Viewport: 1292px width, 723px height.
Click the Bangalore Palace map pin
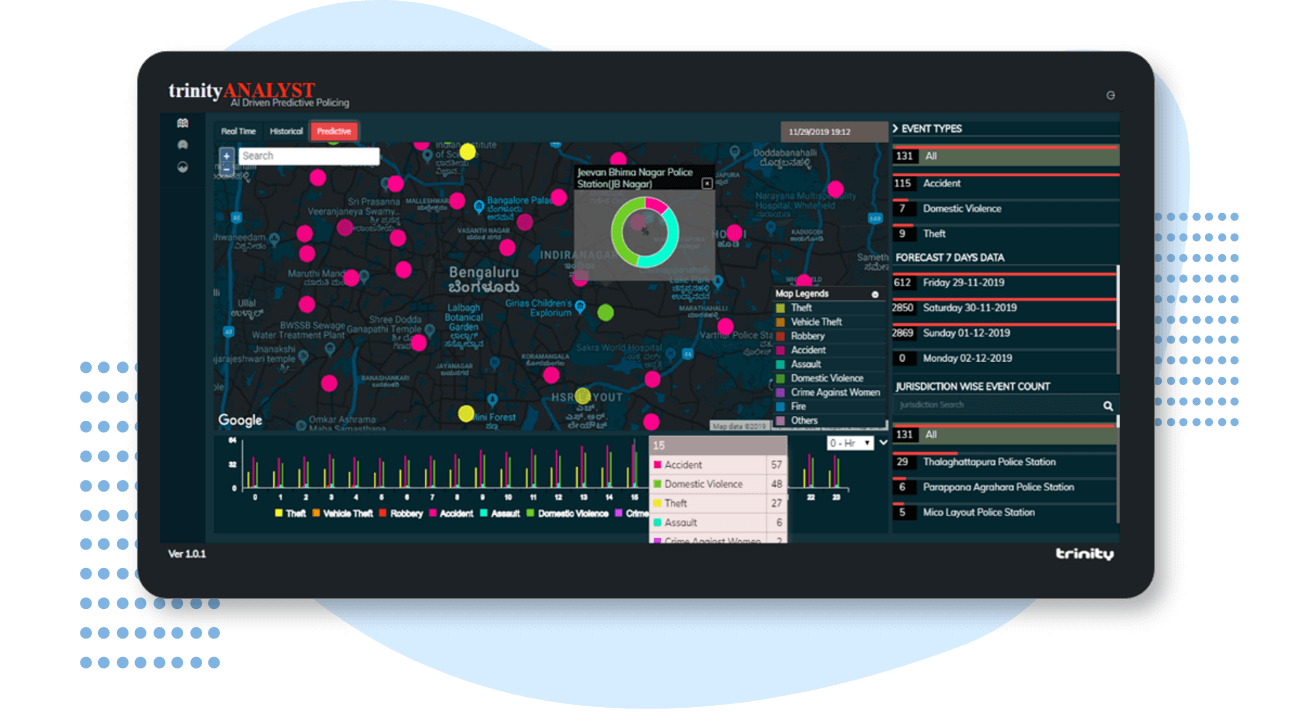point(481,205)
